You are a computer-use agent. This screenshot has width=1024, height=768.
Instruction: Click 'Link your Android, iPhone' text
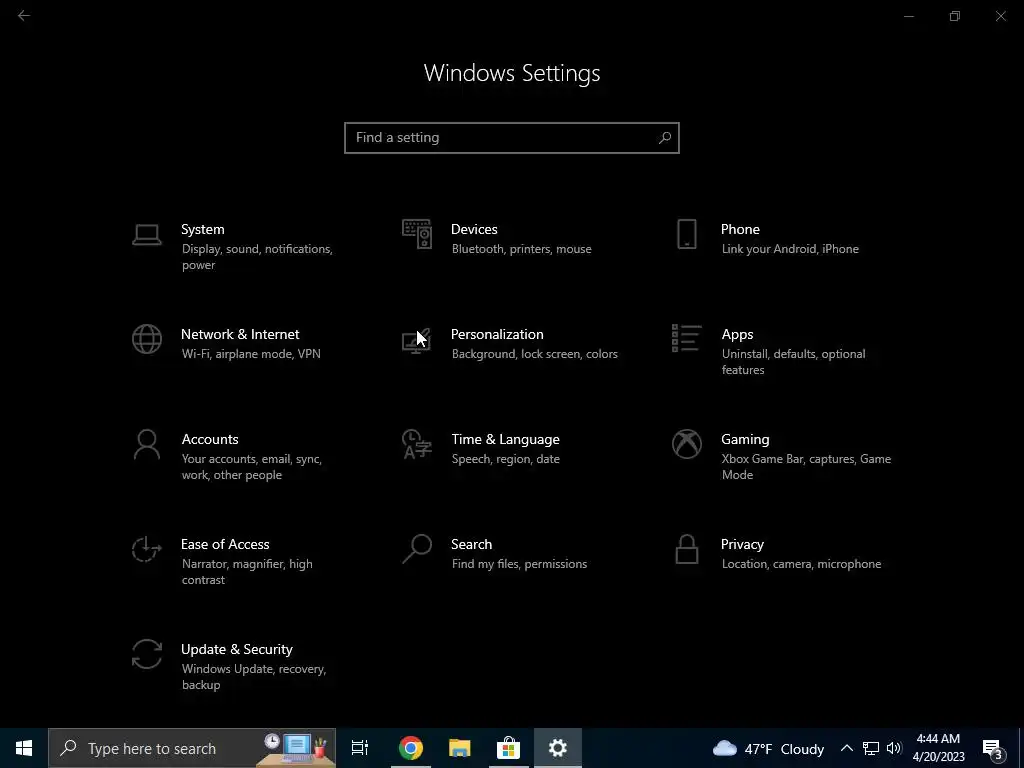coord(790,249)
